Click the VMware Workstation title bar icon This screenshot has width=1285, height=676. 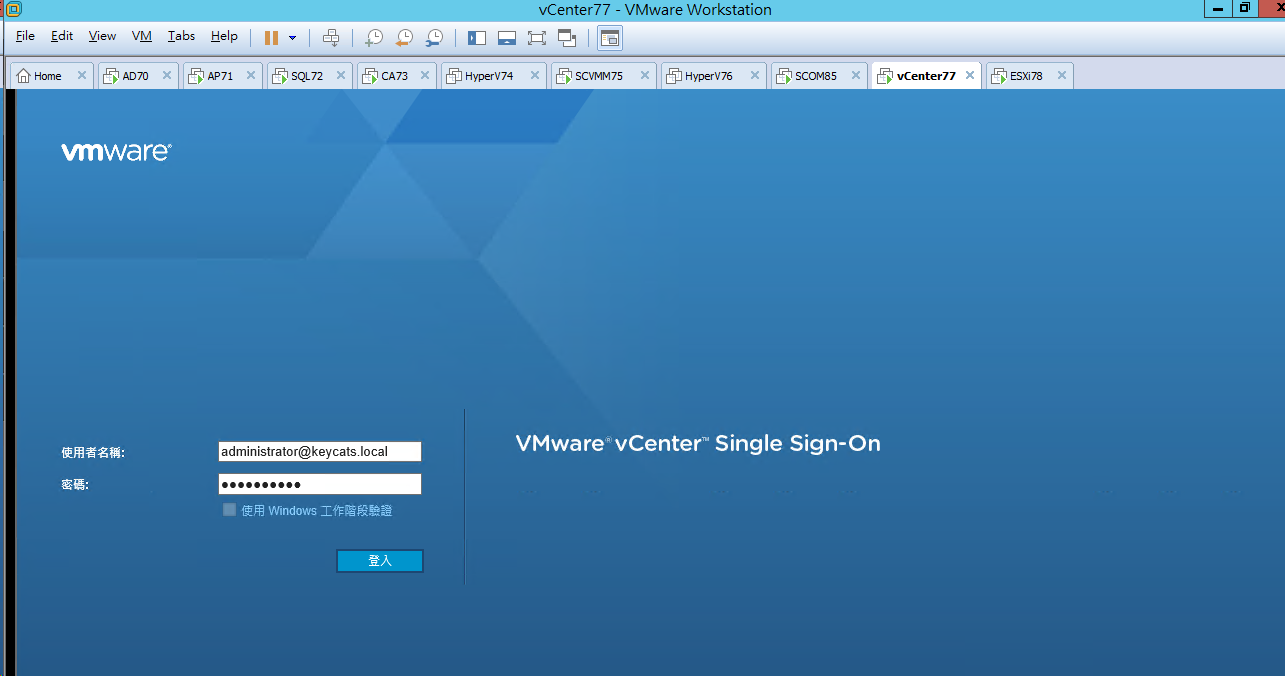[x=13, y=9]
